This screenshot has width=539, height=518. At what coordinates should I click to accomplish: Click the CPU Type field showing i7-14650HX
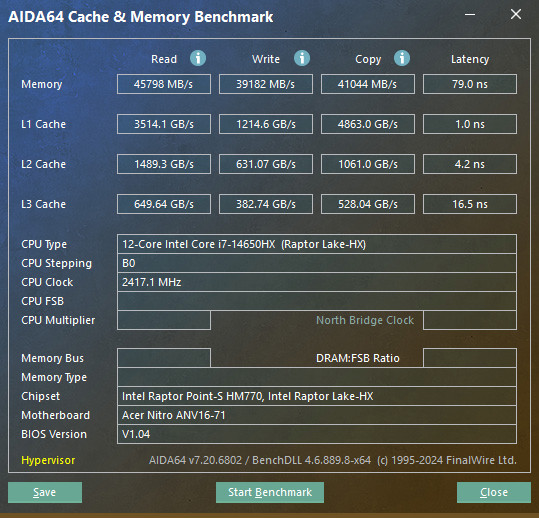(x=317, y=244)
